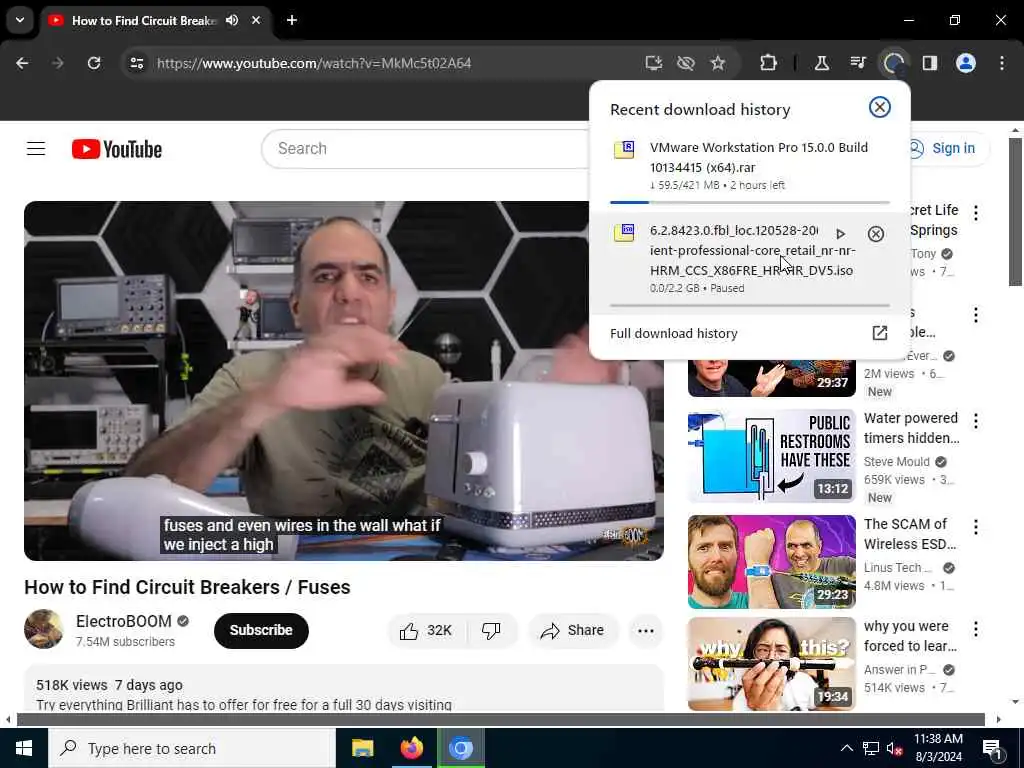The height and width of the screenshot is (768, 1024).
Task: Open Water powered timers hidden title
Action: 912,428
